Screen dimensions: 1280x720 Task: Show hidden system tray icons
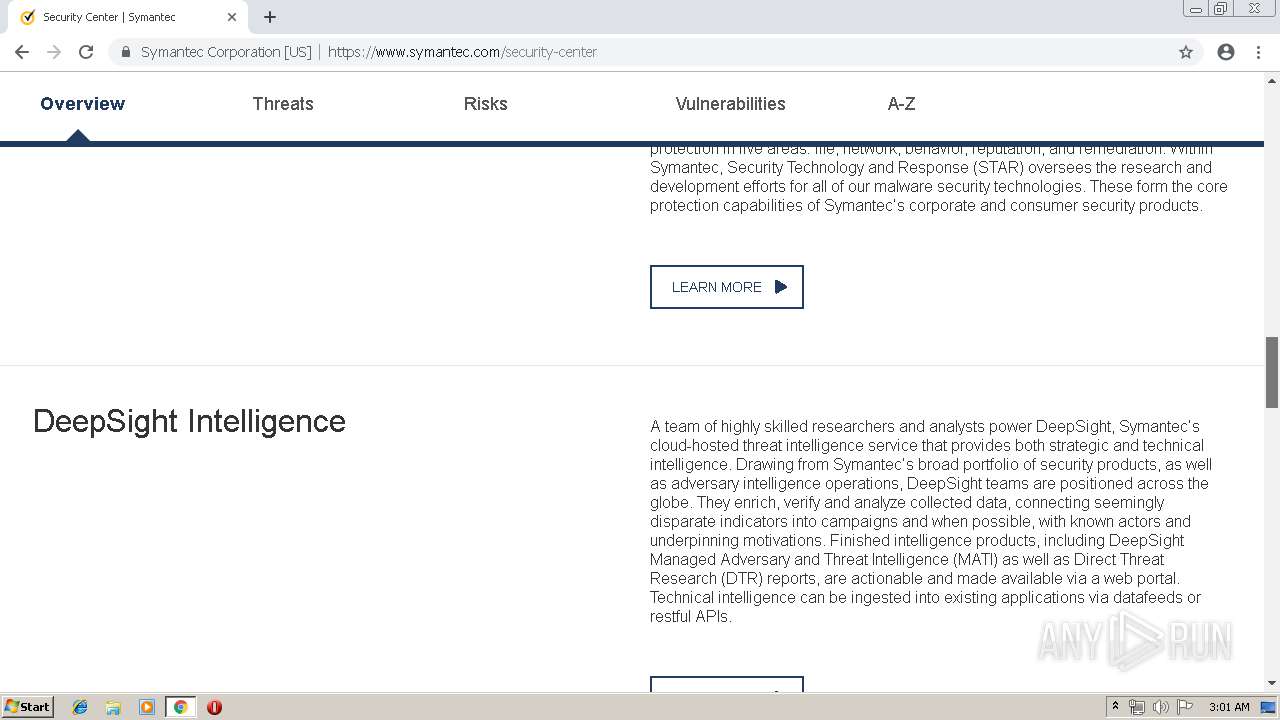point(1115,707)
